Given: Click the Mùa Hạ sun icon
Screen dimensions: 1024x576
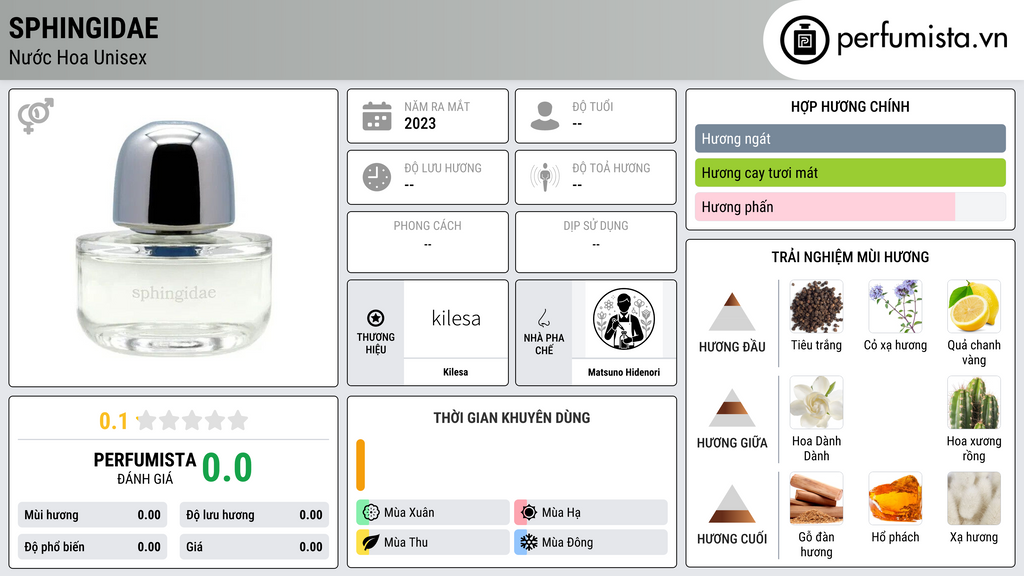Looking at the screenshot, I should (x=529, y=513).
